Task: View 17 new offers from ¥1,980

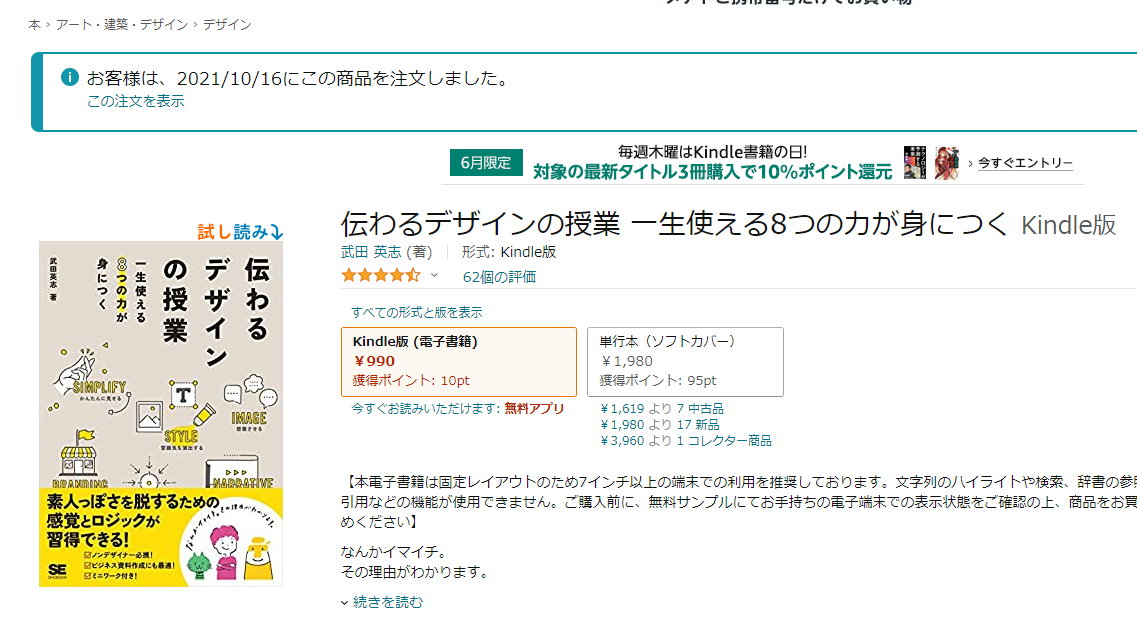Action: pos(659,425)
